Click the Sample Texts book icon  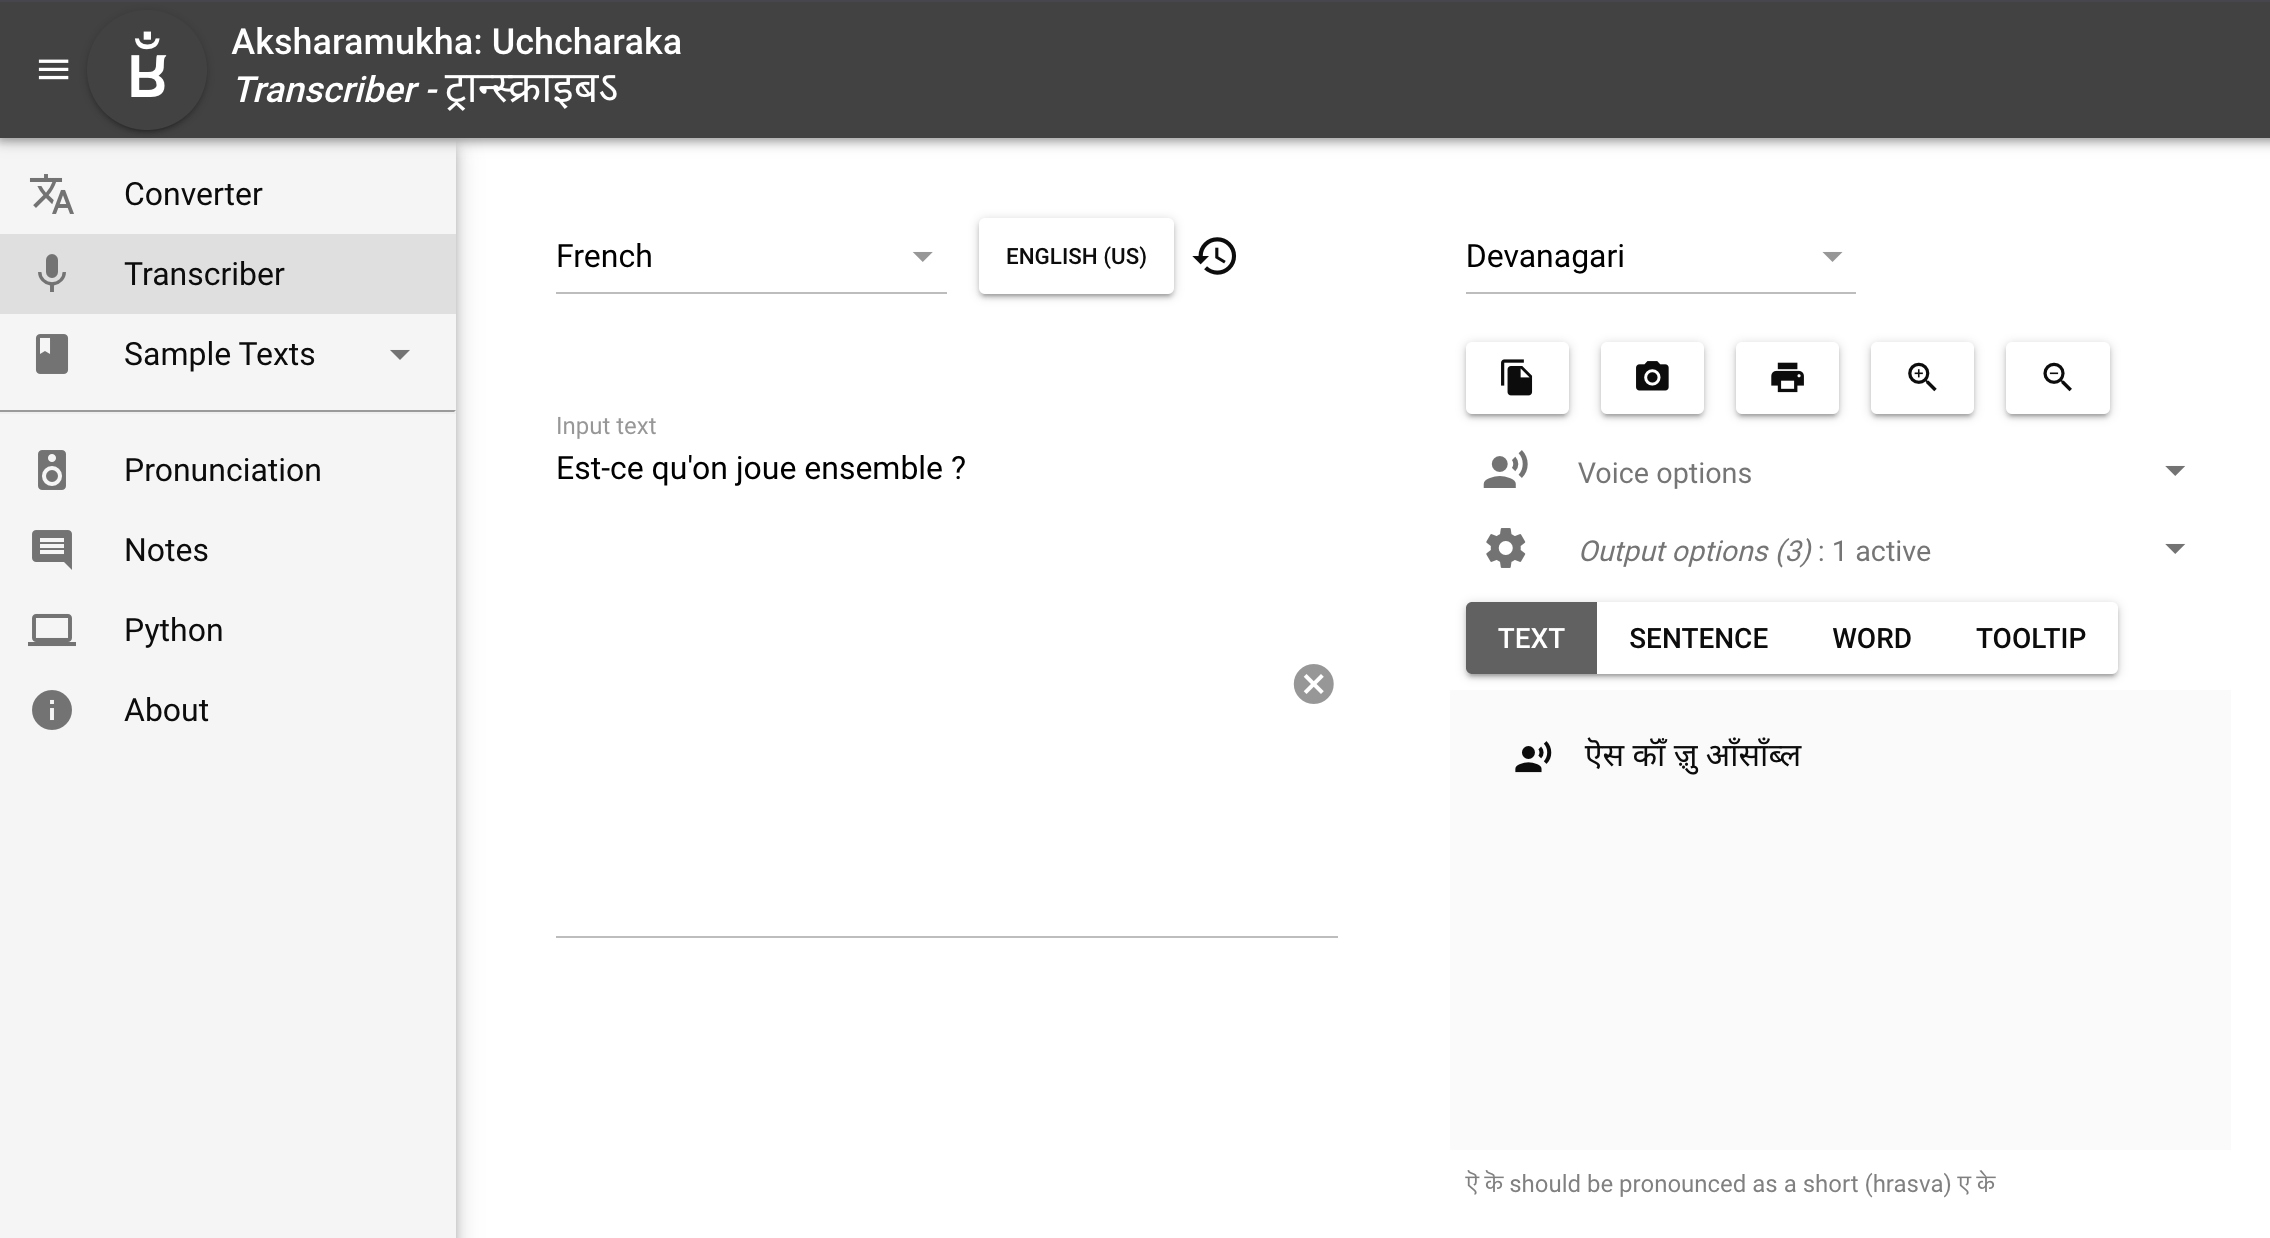(x=52, y=354)
